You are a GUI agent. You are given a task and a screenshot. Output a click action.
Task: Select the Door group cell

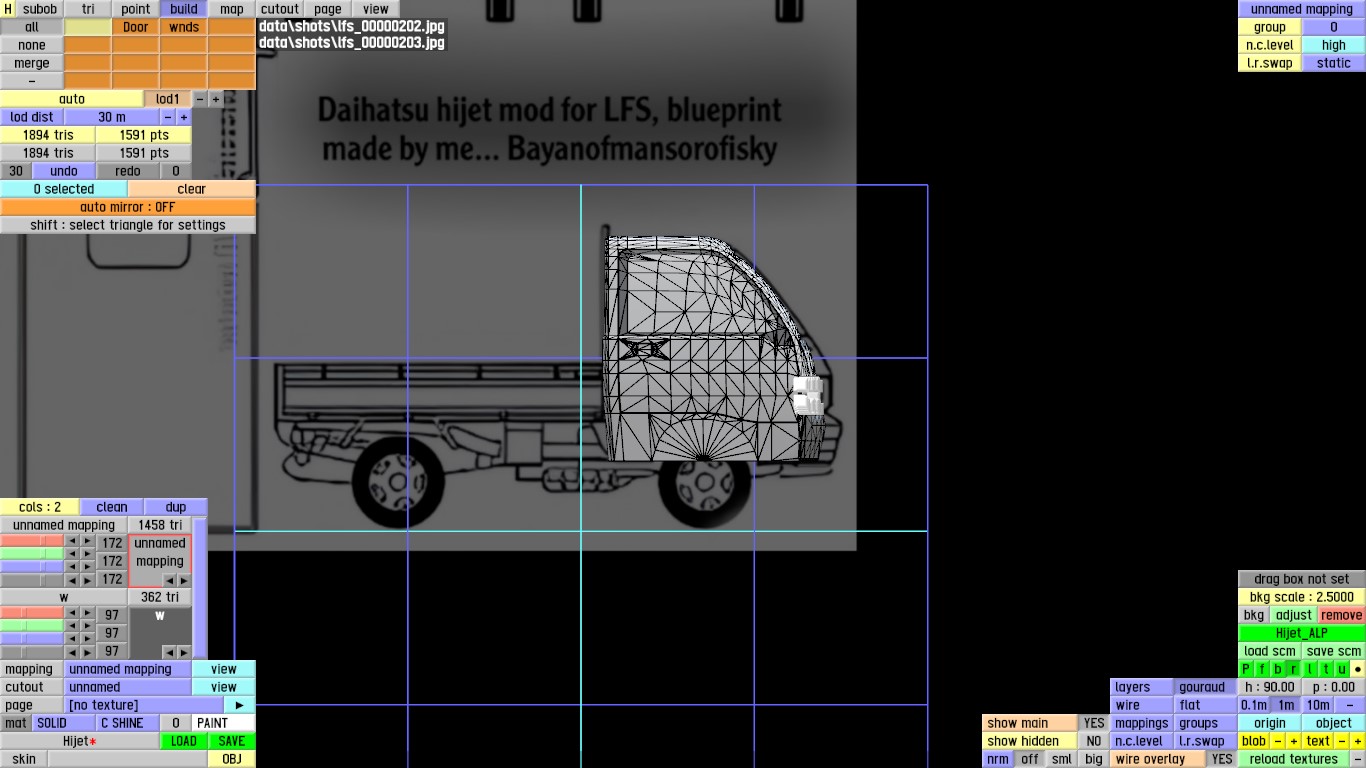pyautogui.click(x=136, y=27)
